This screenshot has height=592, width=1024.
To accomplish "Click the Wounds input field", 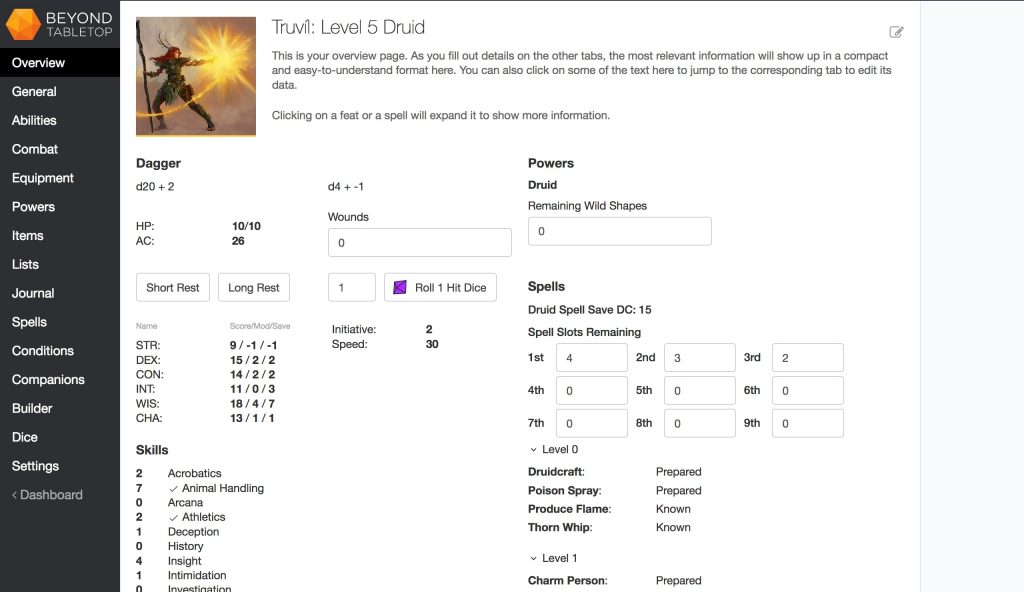I will pos(419,242).
